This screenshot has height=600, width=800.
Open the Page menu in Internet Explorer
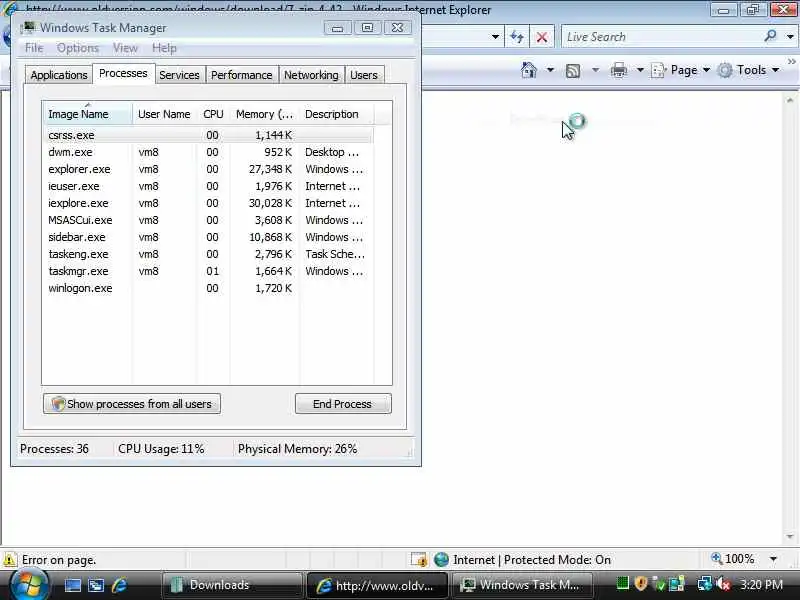pyautogui.click(x=681, y=70)
